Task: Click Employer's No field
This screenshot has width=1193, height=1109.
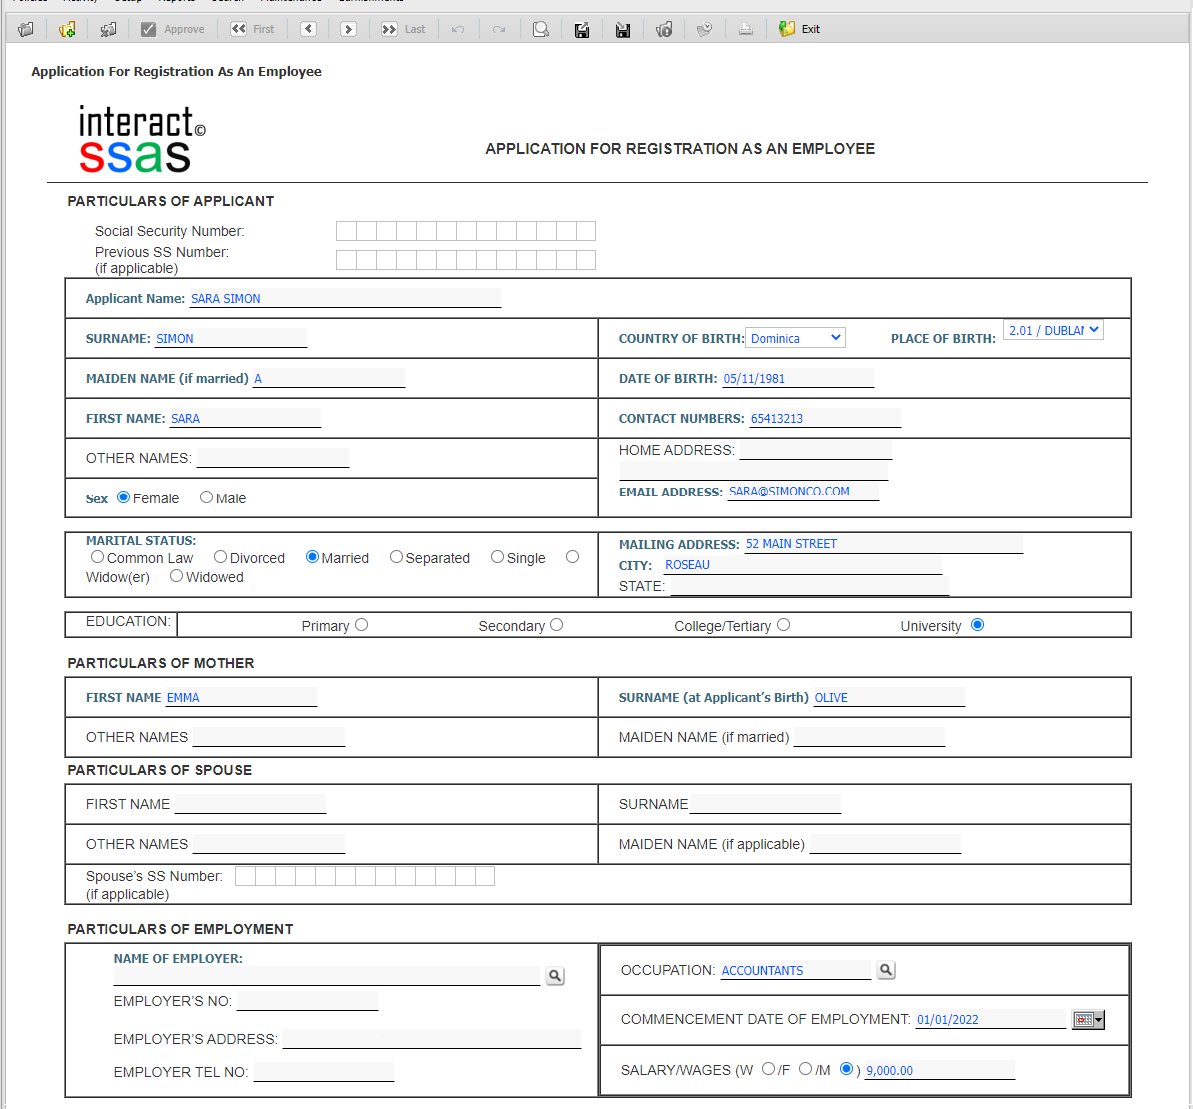Action: click(x=307, y=1001)
